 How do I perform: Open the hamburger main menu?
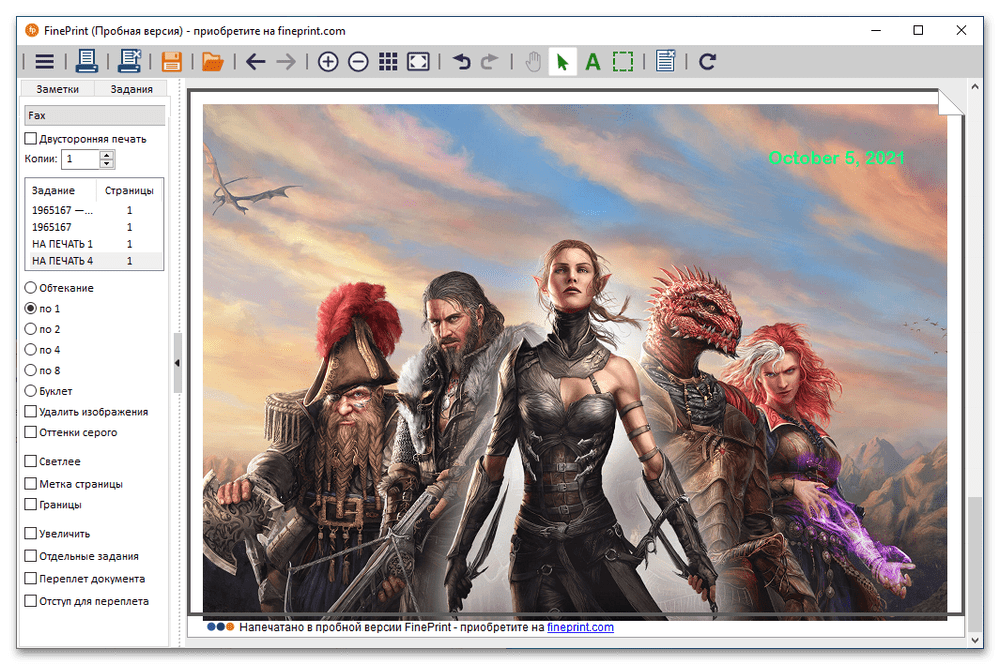[44, 62]
